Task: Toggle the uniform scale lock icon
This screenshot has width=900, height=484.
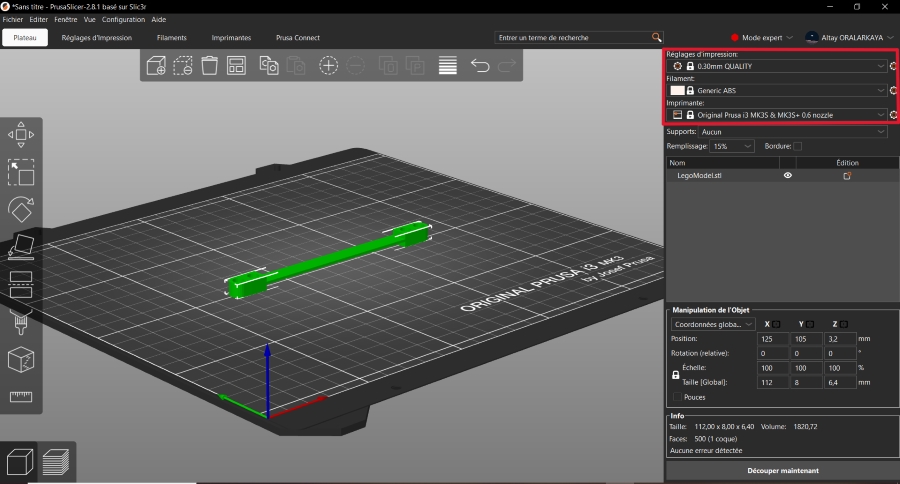Action: pyautogui.click(x=676, y=375)
